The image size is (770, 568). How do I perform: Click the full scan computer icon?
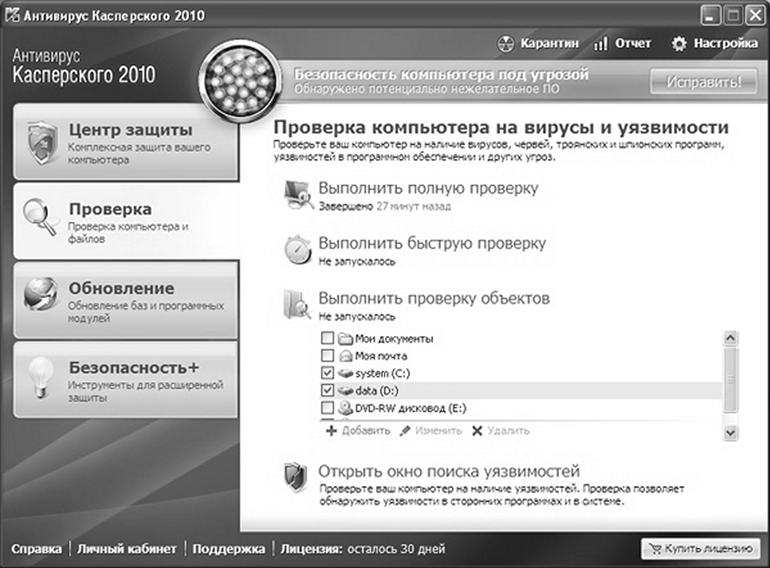tap(298, 195)
